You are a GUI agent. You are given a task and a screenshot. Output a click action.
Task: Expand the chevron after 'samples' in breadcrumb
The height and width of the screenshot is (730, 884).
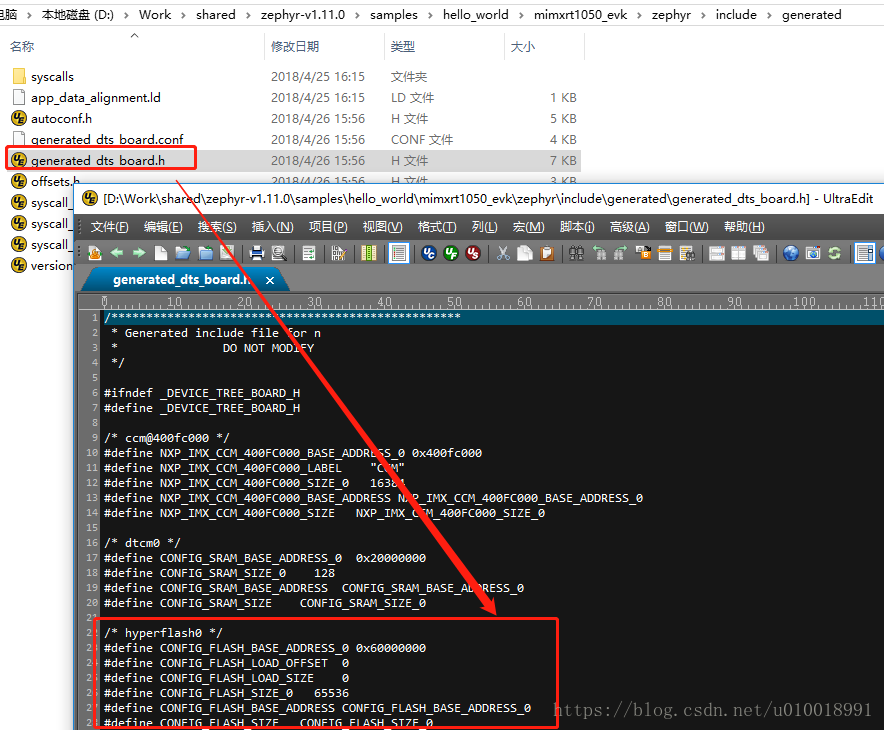pos(430,15)
